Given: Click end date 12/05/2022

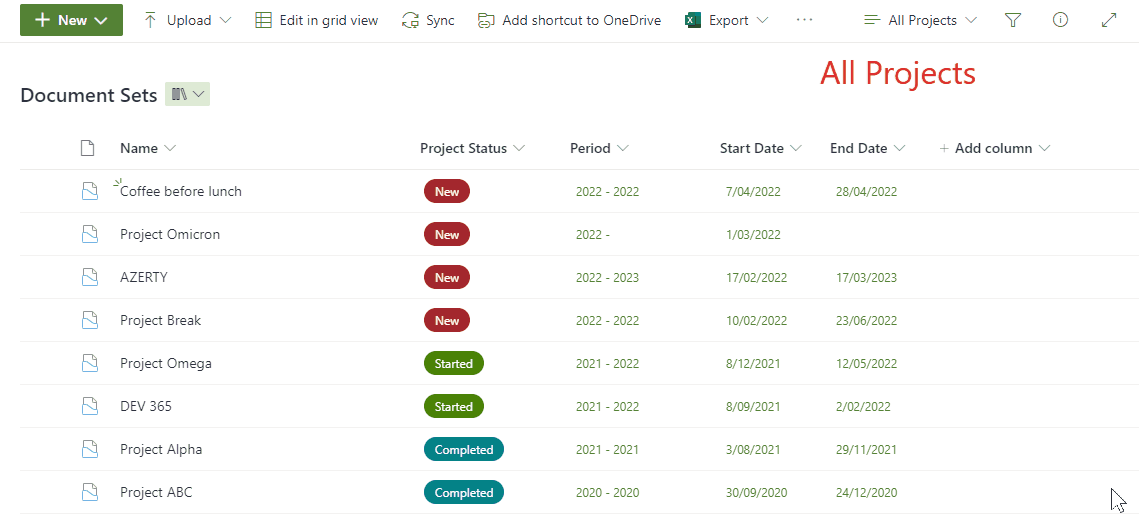Looking at the screenshot, I should [x=867, y=363].
